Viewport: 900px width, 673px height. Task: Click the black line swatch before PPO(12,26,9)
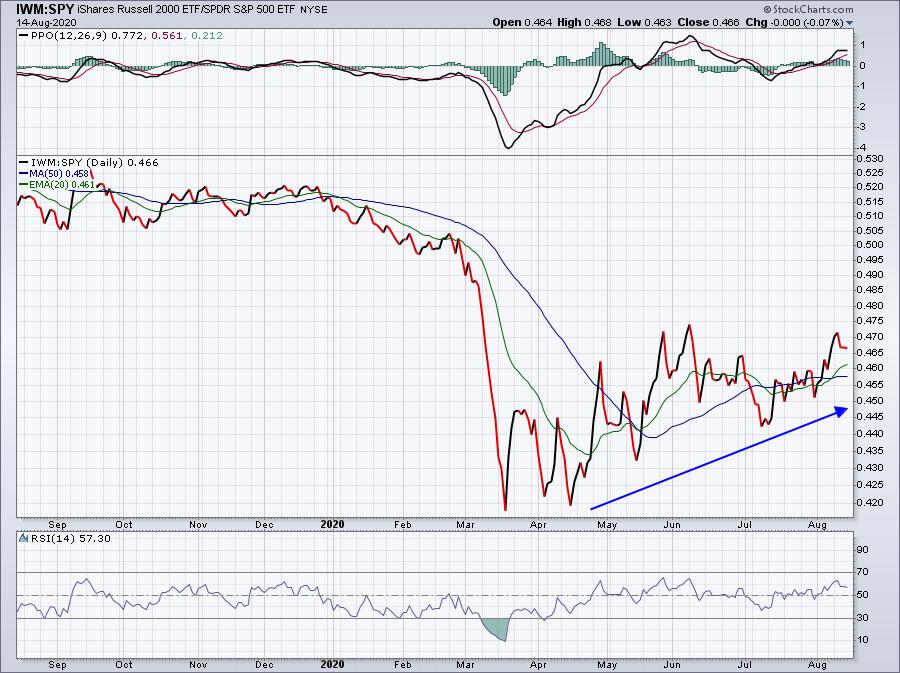pyautogui.click(x=24, y=36)
